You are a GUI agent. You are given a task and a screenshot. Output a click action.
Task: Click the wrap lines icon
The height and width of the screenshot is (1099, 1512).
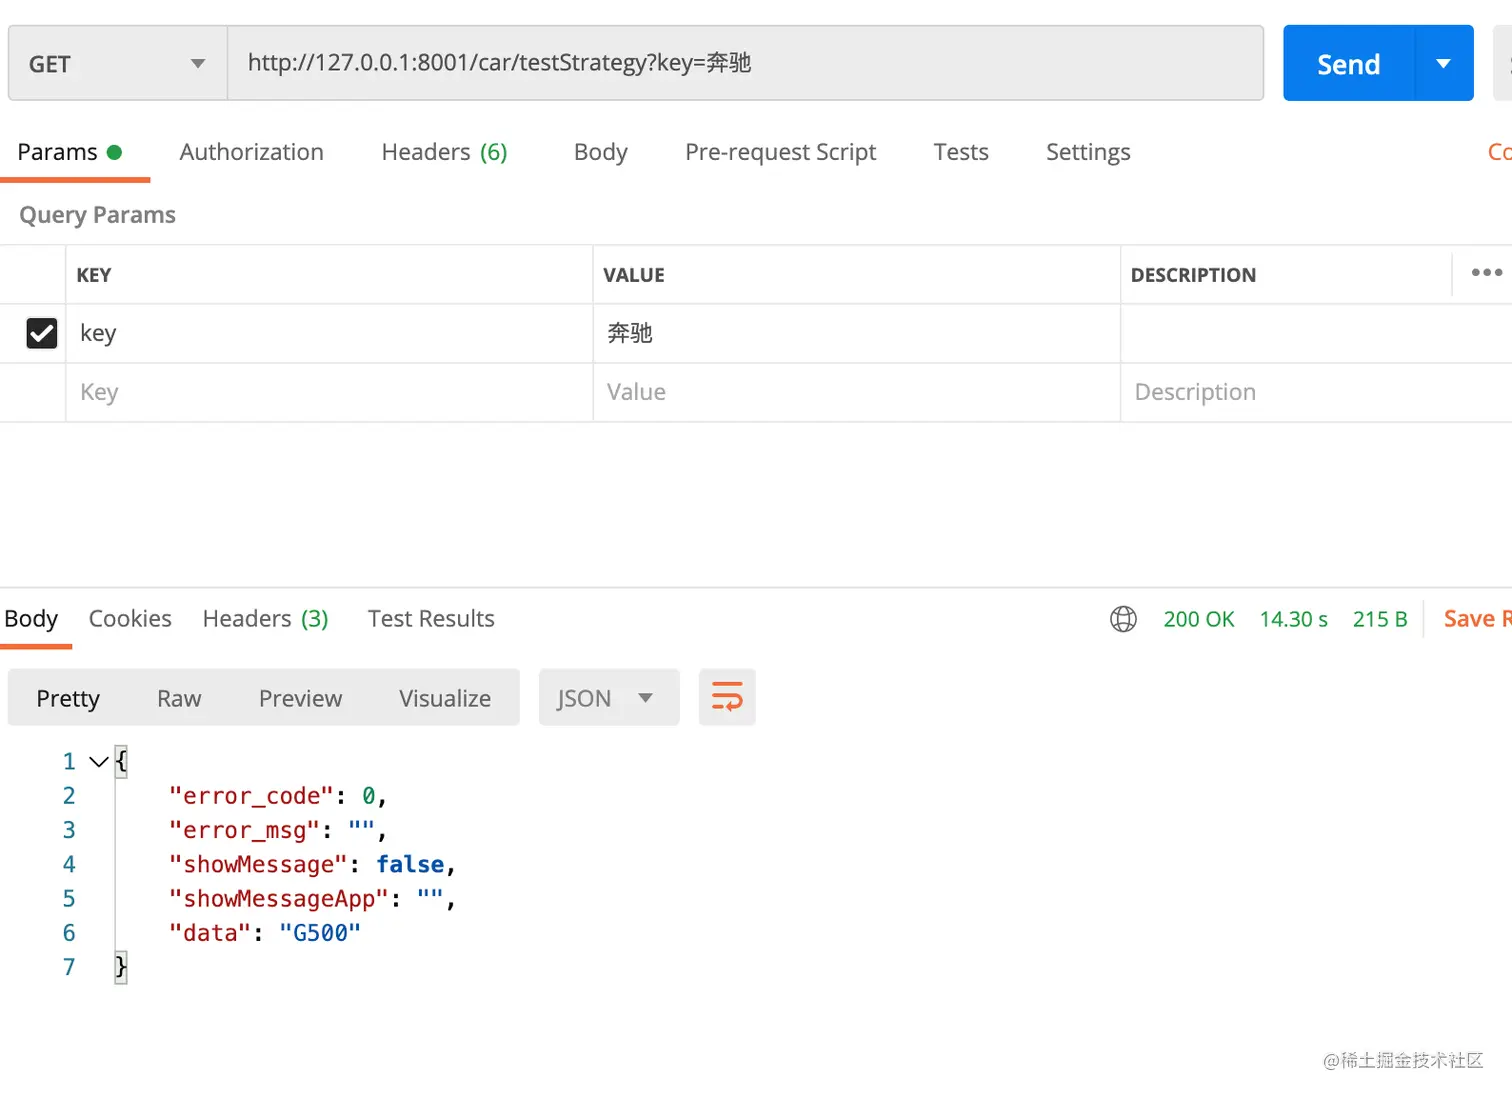[x=727, y=697]
